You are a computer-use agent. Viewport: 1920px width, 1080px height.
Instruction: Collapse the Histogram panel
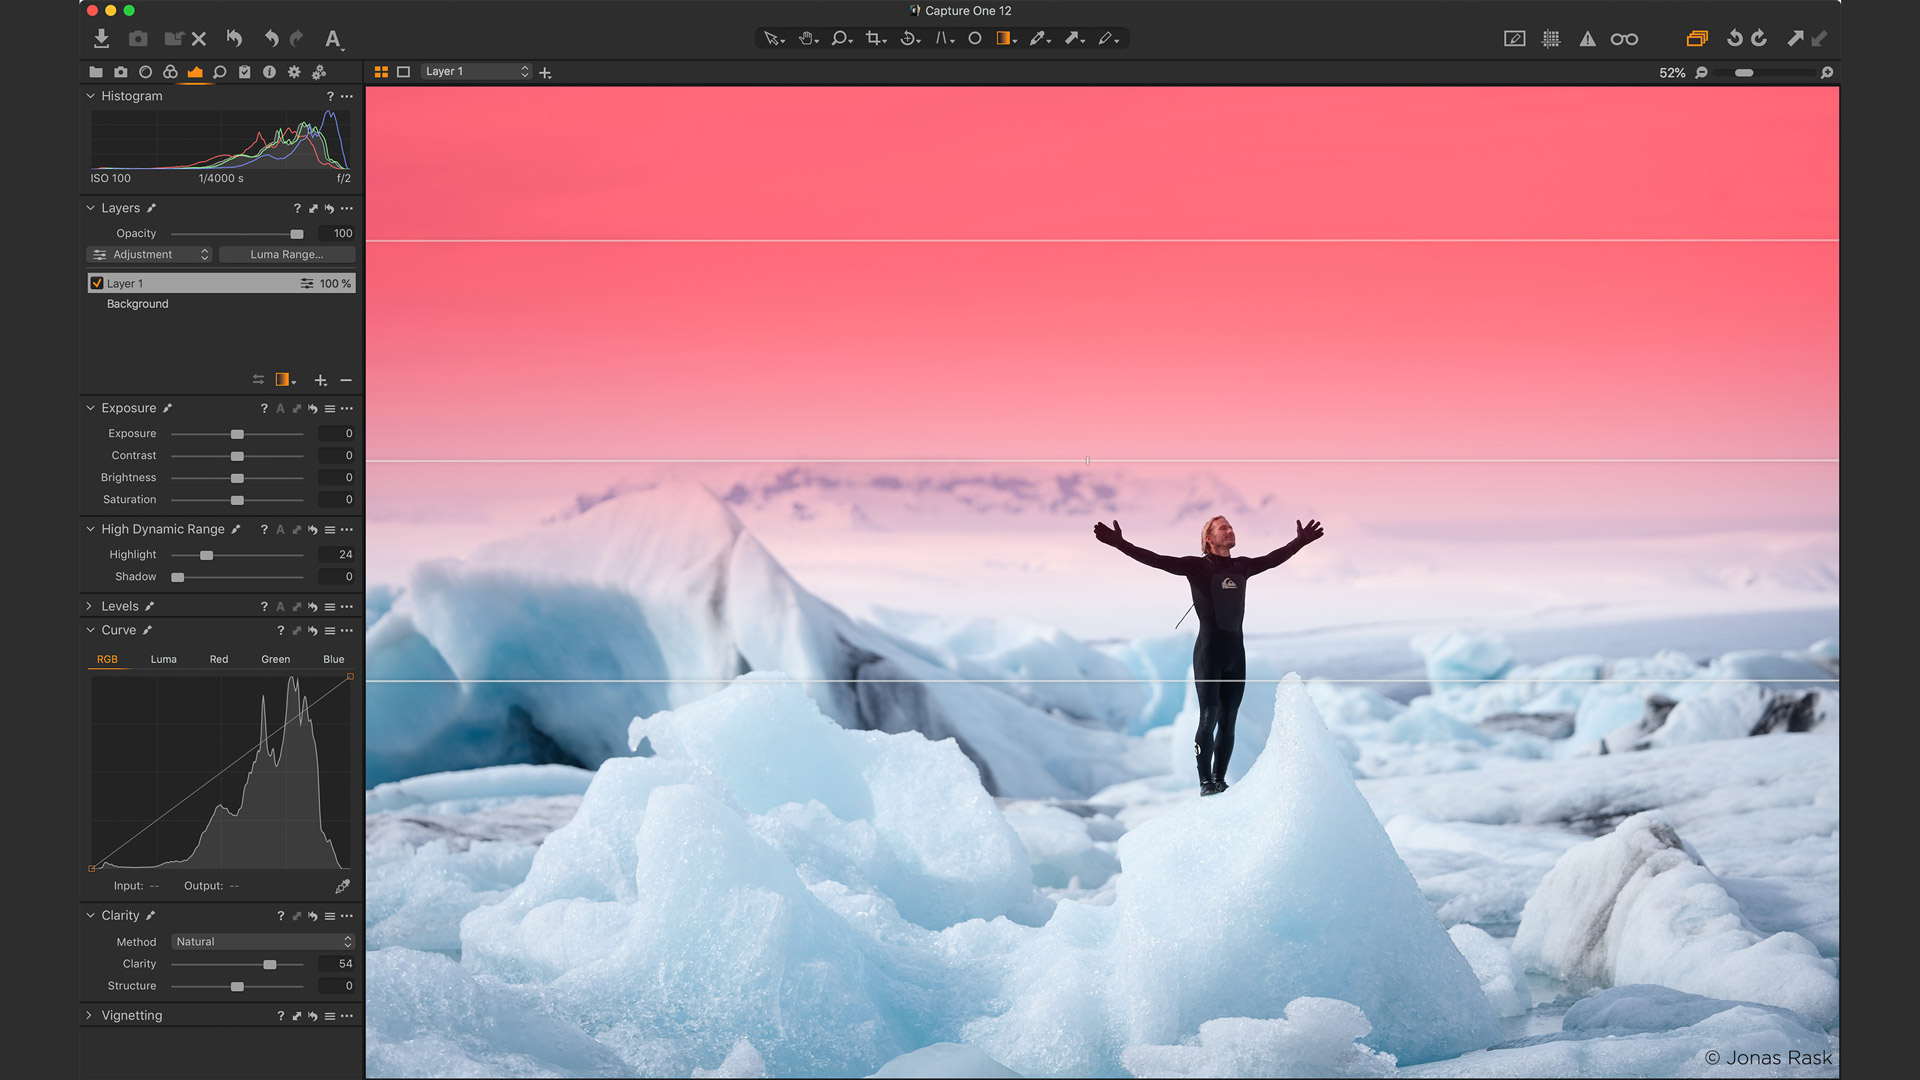[90, 96]
